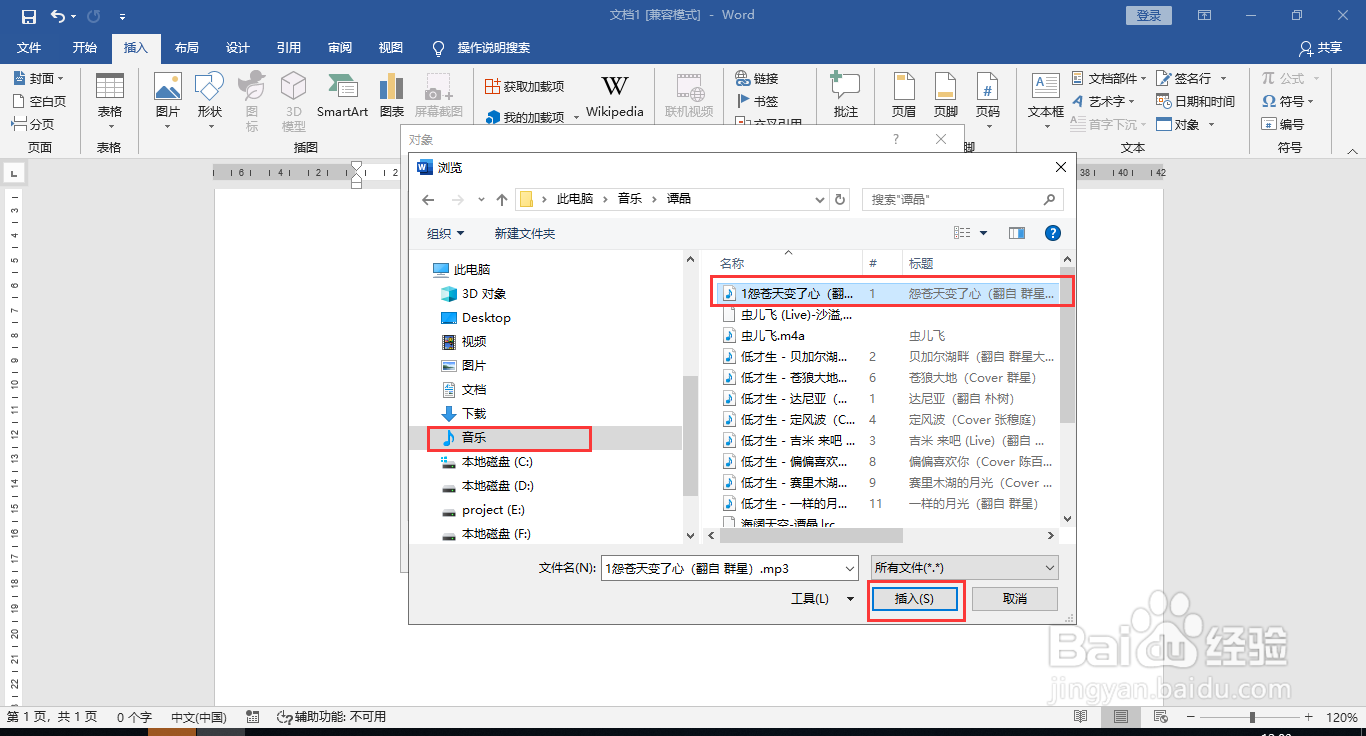The image size is (1366, 736).
Task: Click the Share (共享) button
Action: tap(1320, 47)
